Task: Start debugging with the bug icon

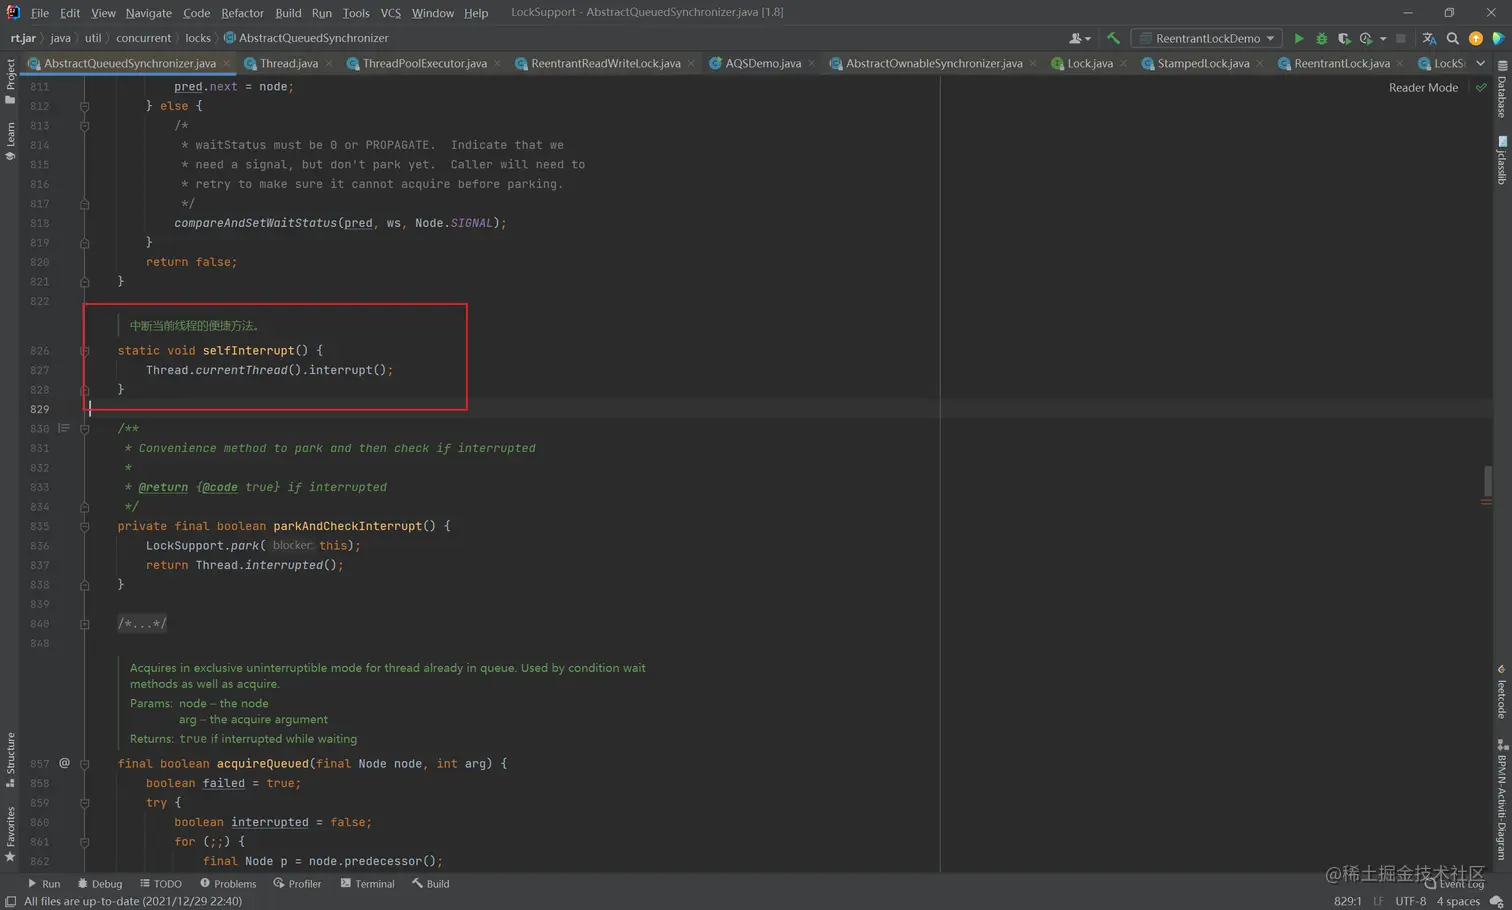Action: pyautogui.click(x=1321, y=38)
